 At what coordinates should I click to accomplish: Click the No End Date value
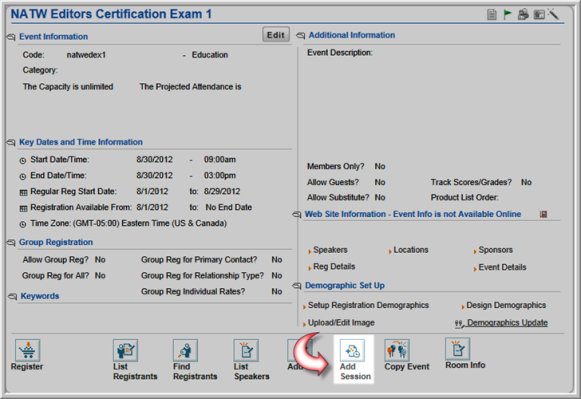pos(229,207)
